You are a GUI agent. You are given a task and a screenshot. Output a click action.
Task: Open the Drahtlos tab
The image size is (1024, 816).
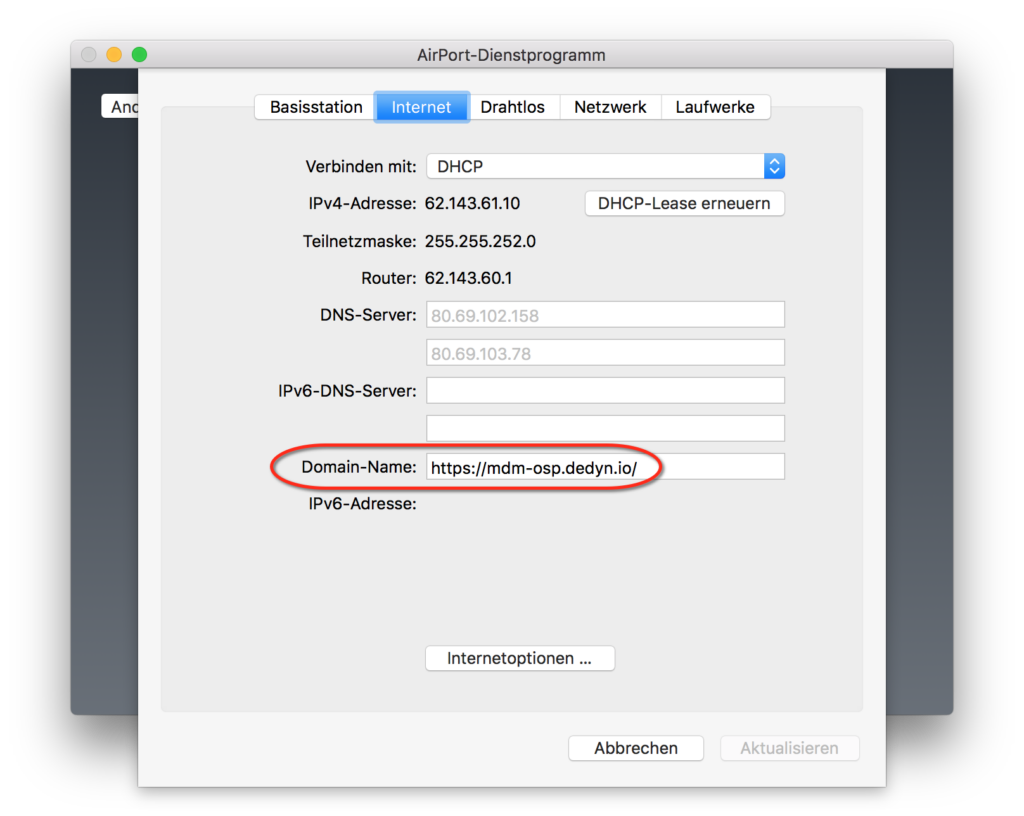512,107
